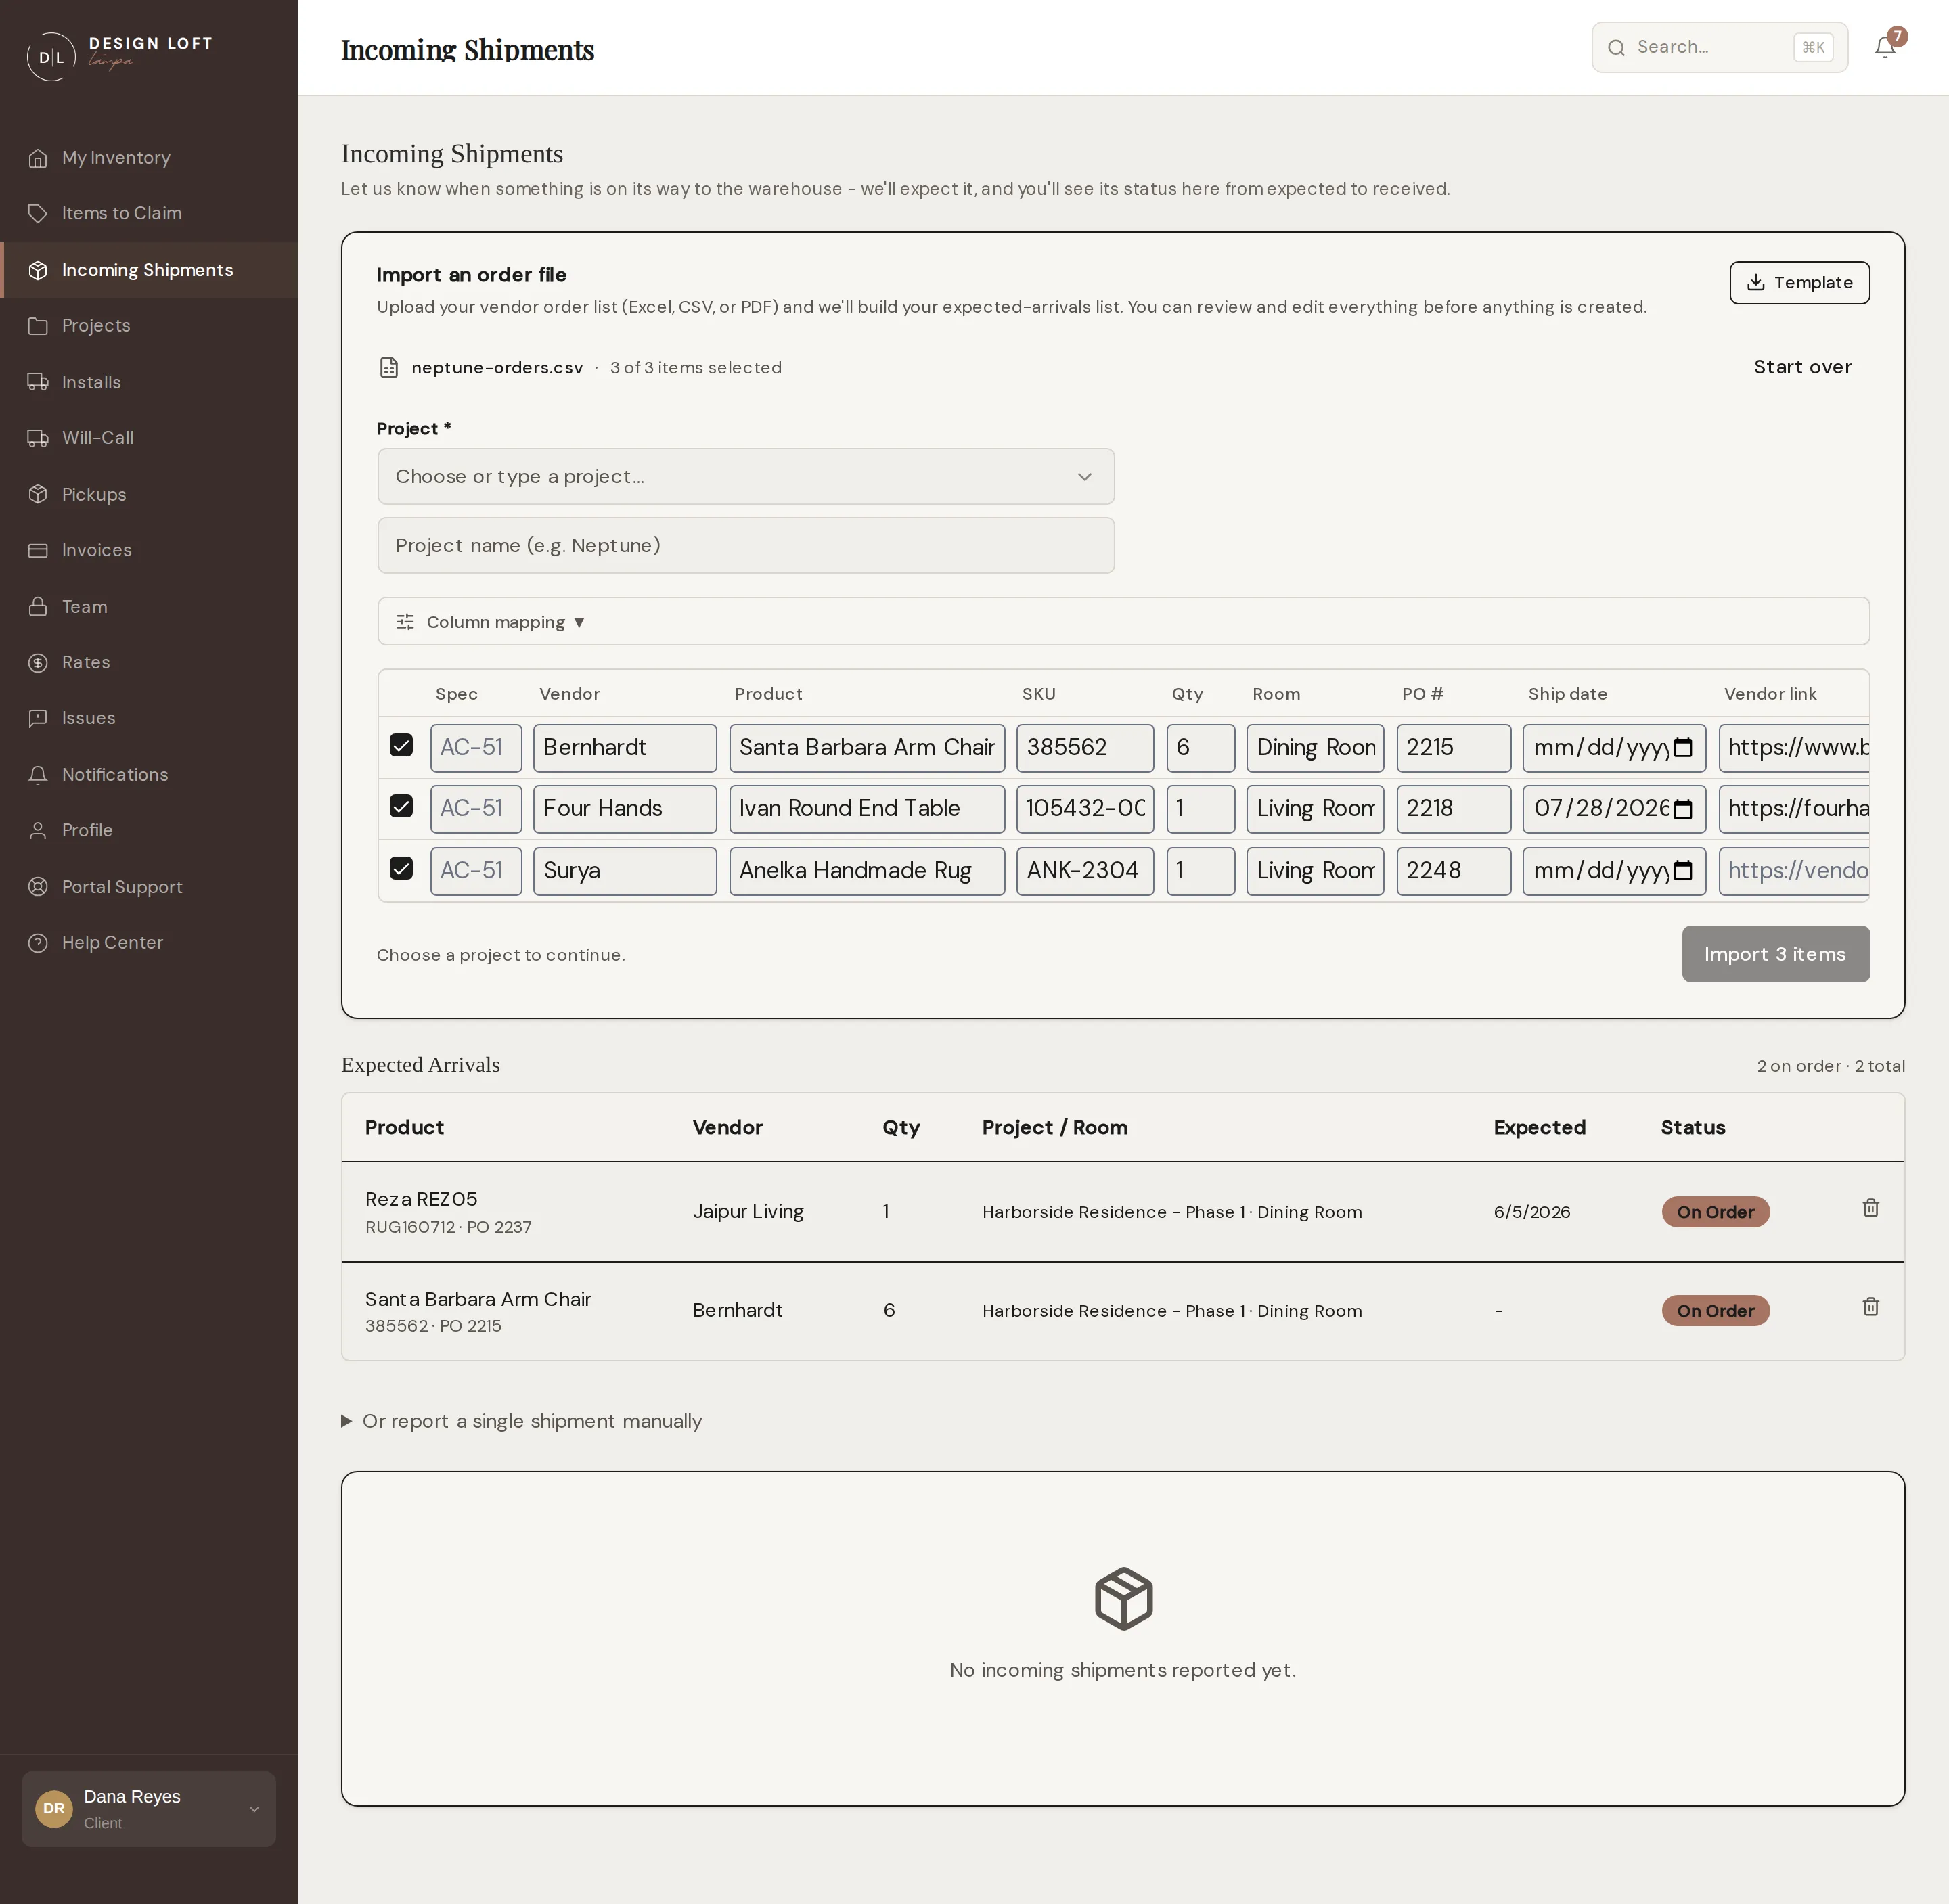Click On Order status for Reza REZ05
This screenshot has height=1904, width=1949.
coord(1715,1212)
